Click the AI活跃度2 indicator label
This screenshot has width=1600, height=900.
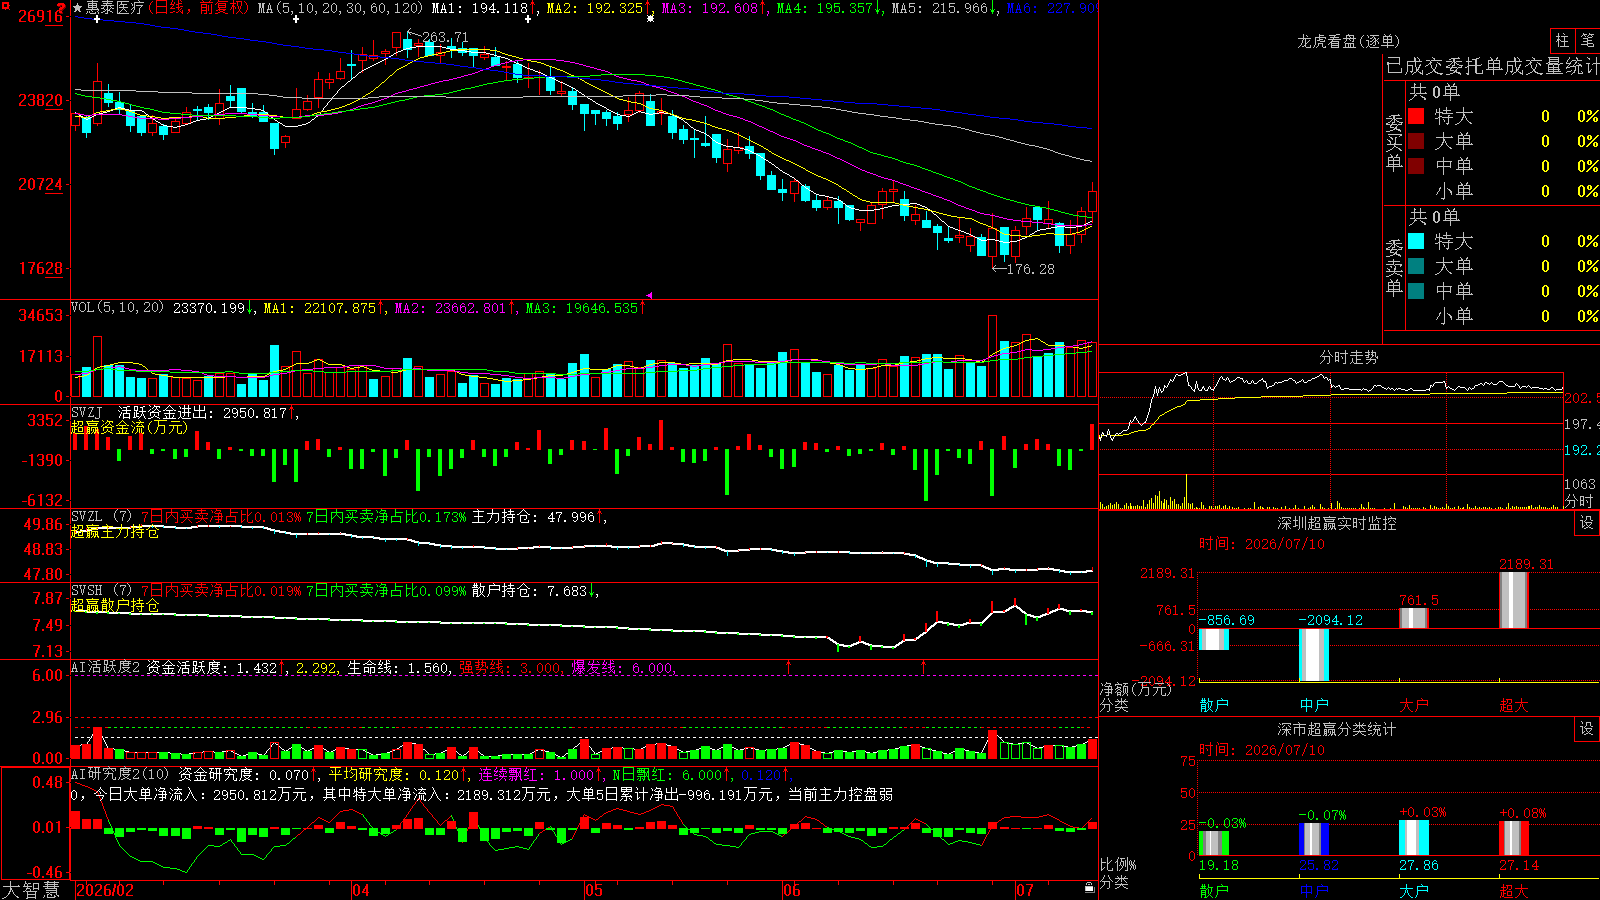tap(106, 667)
